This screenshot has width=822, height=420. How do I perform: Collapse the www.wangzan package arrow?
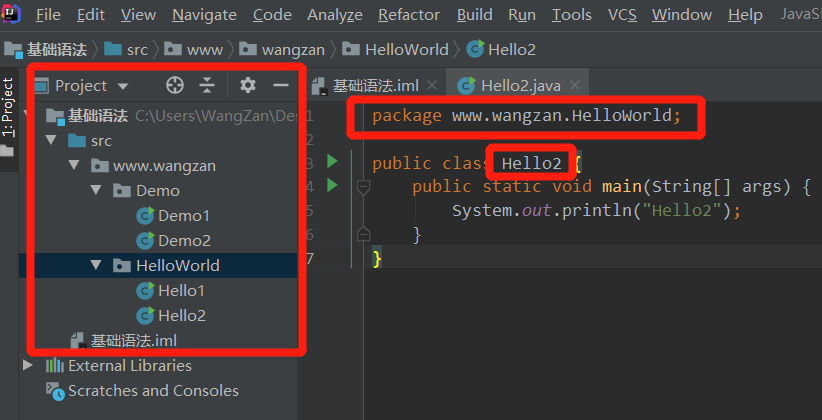point(73,165)
